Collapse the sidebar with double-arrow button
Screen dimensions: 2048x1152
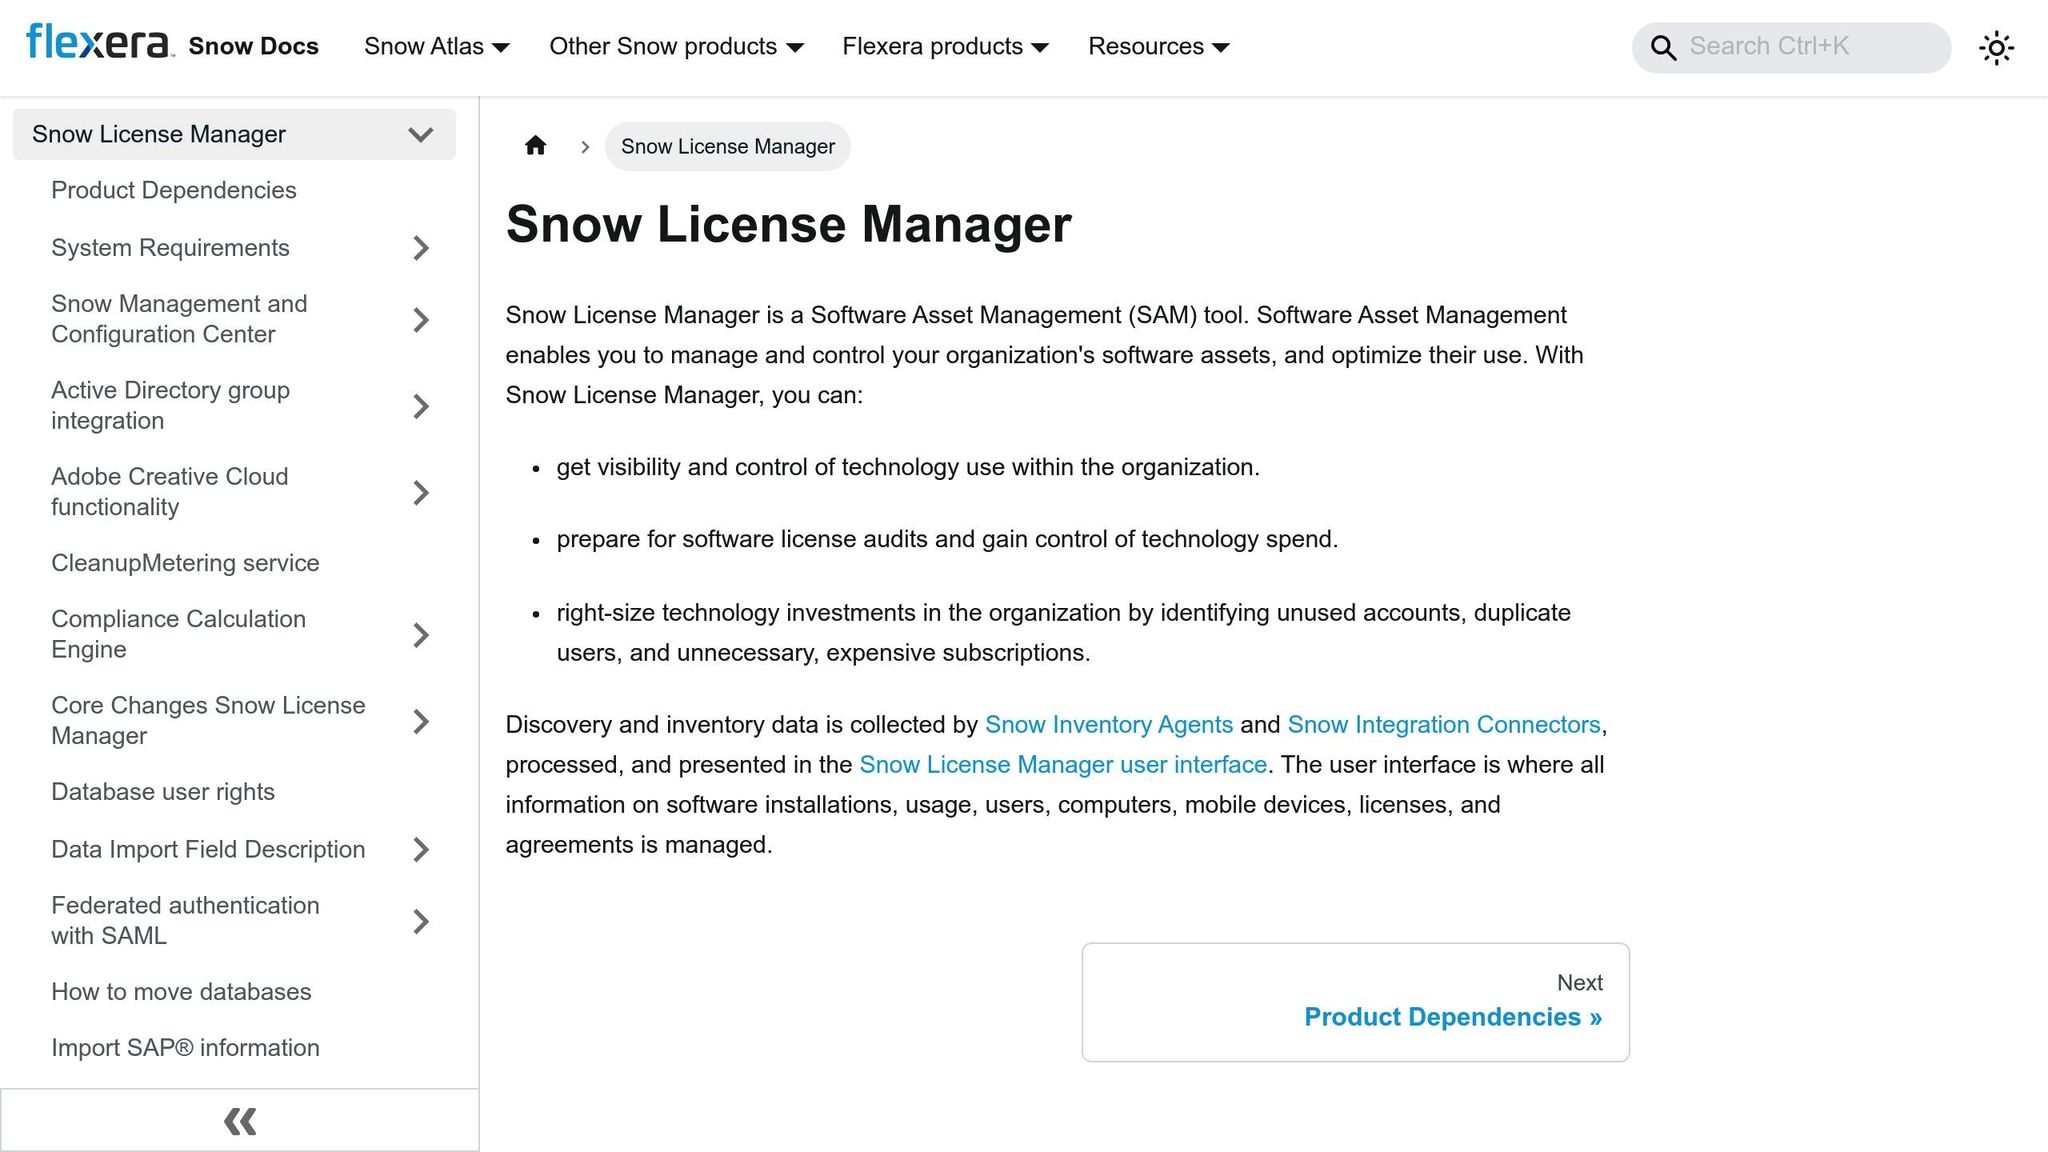[240, 1121]
